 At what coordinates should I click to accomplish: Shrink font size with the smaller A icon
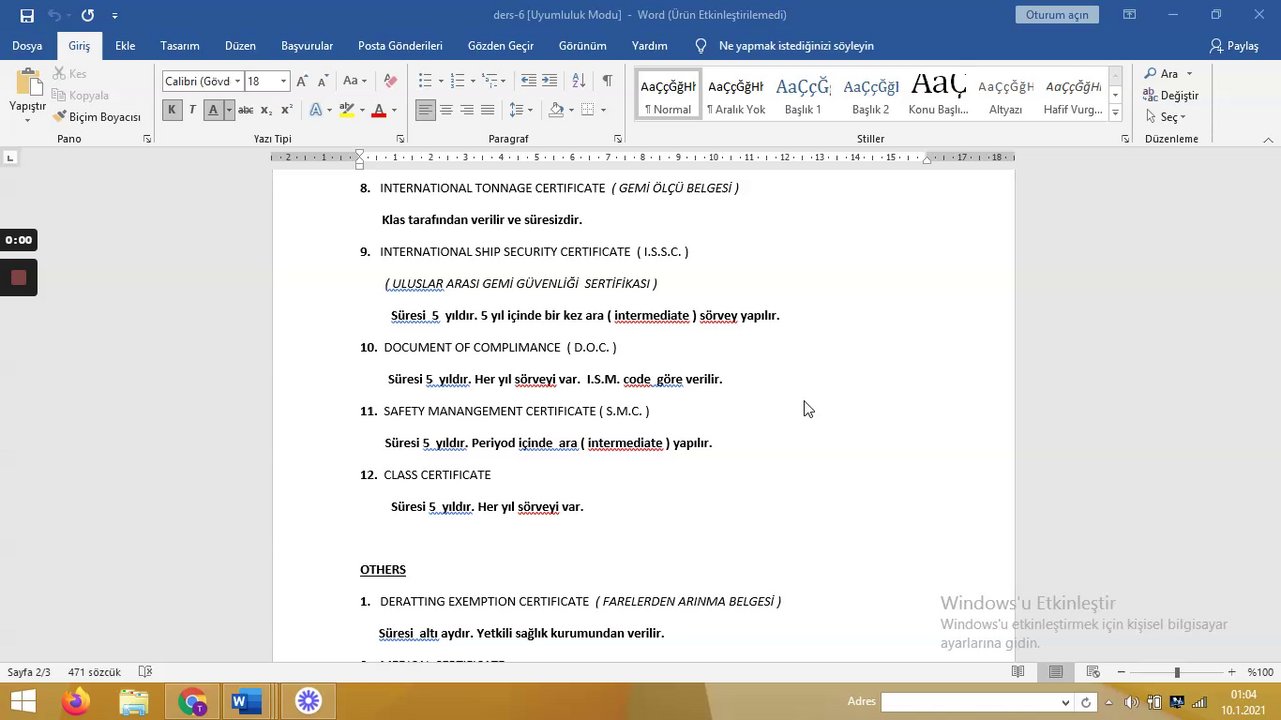323,81
